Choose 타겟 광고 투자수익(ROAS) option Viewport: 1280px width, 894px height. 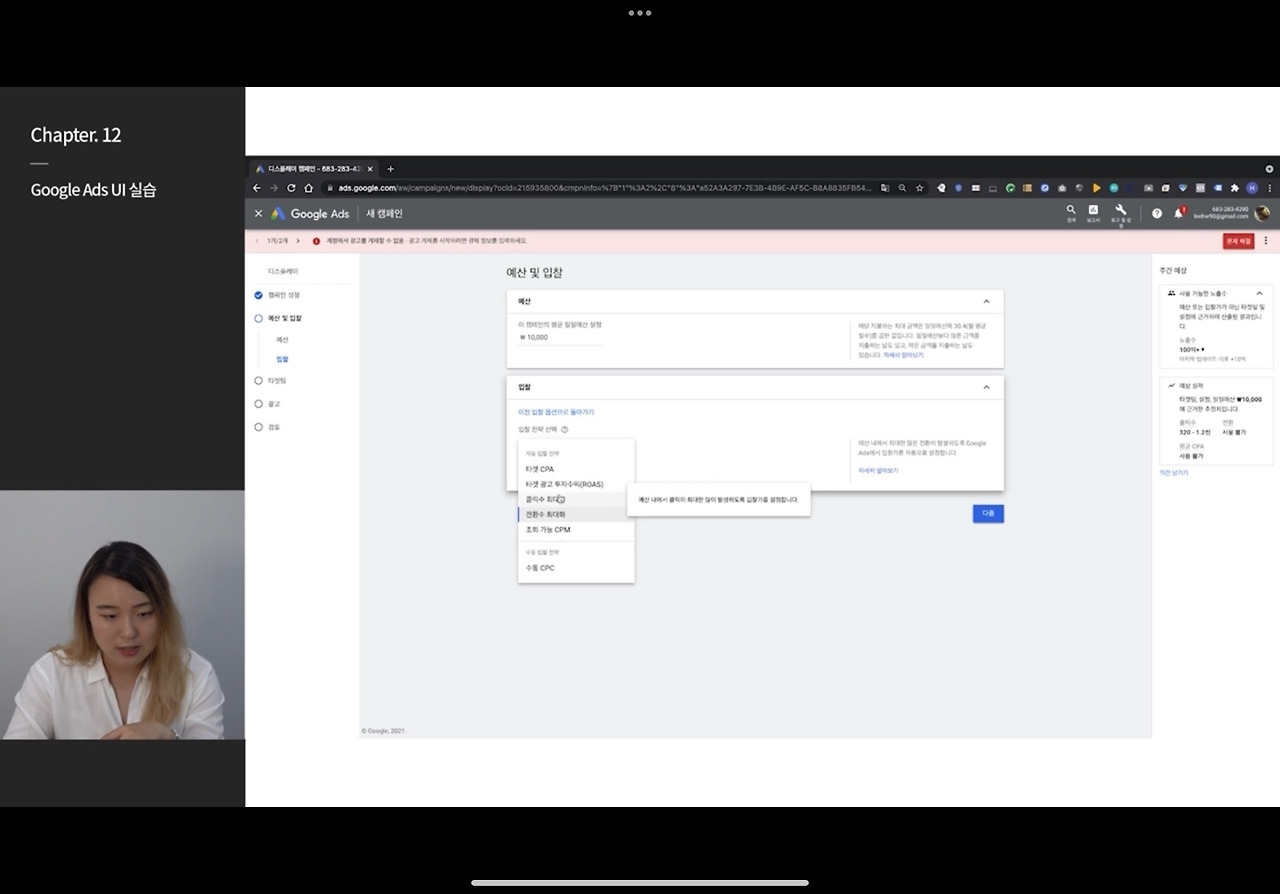tap(576, 484)
